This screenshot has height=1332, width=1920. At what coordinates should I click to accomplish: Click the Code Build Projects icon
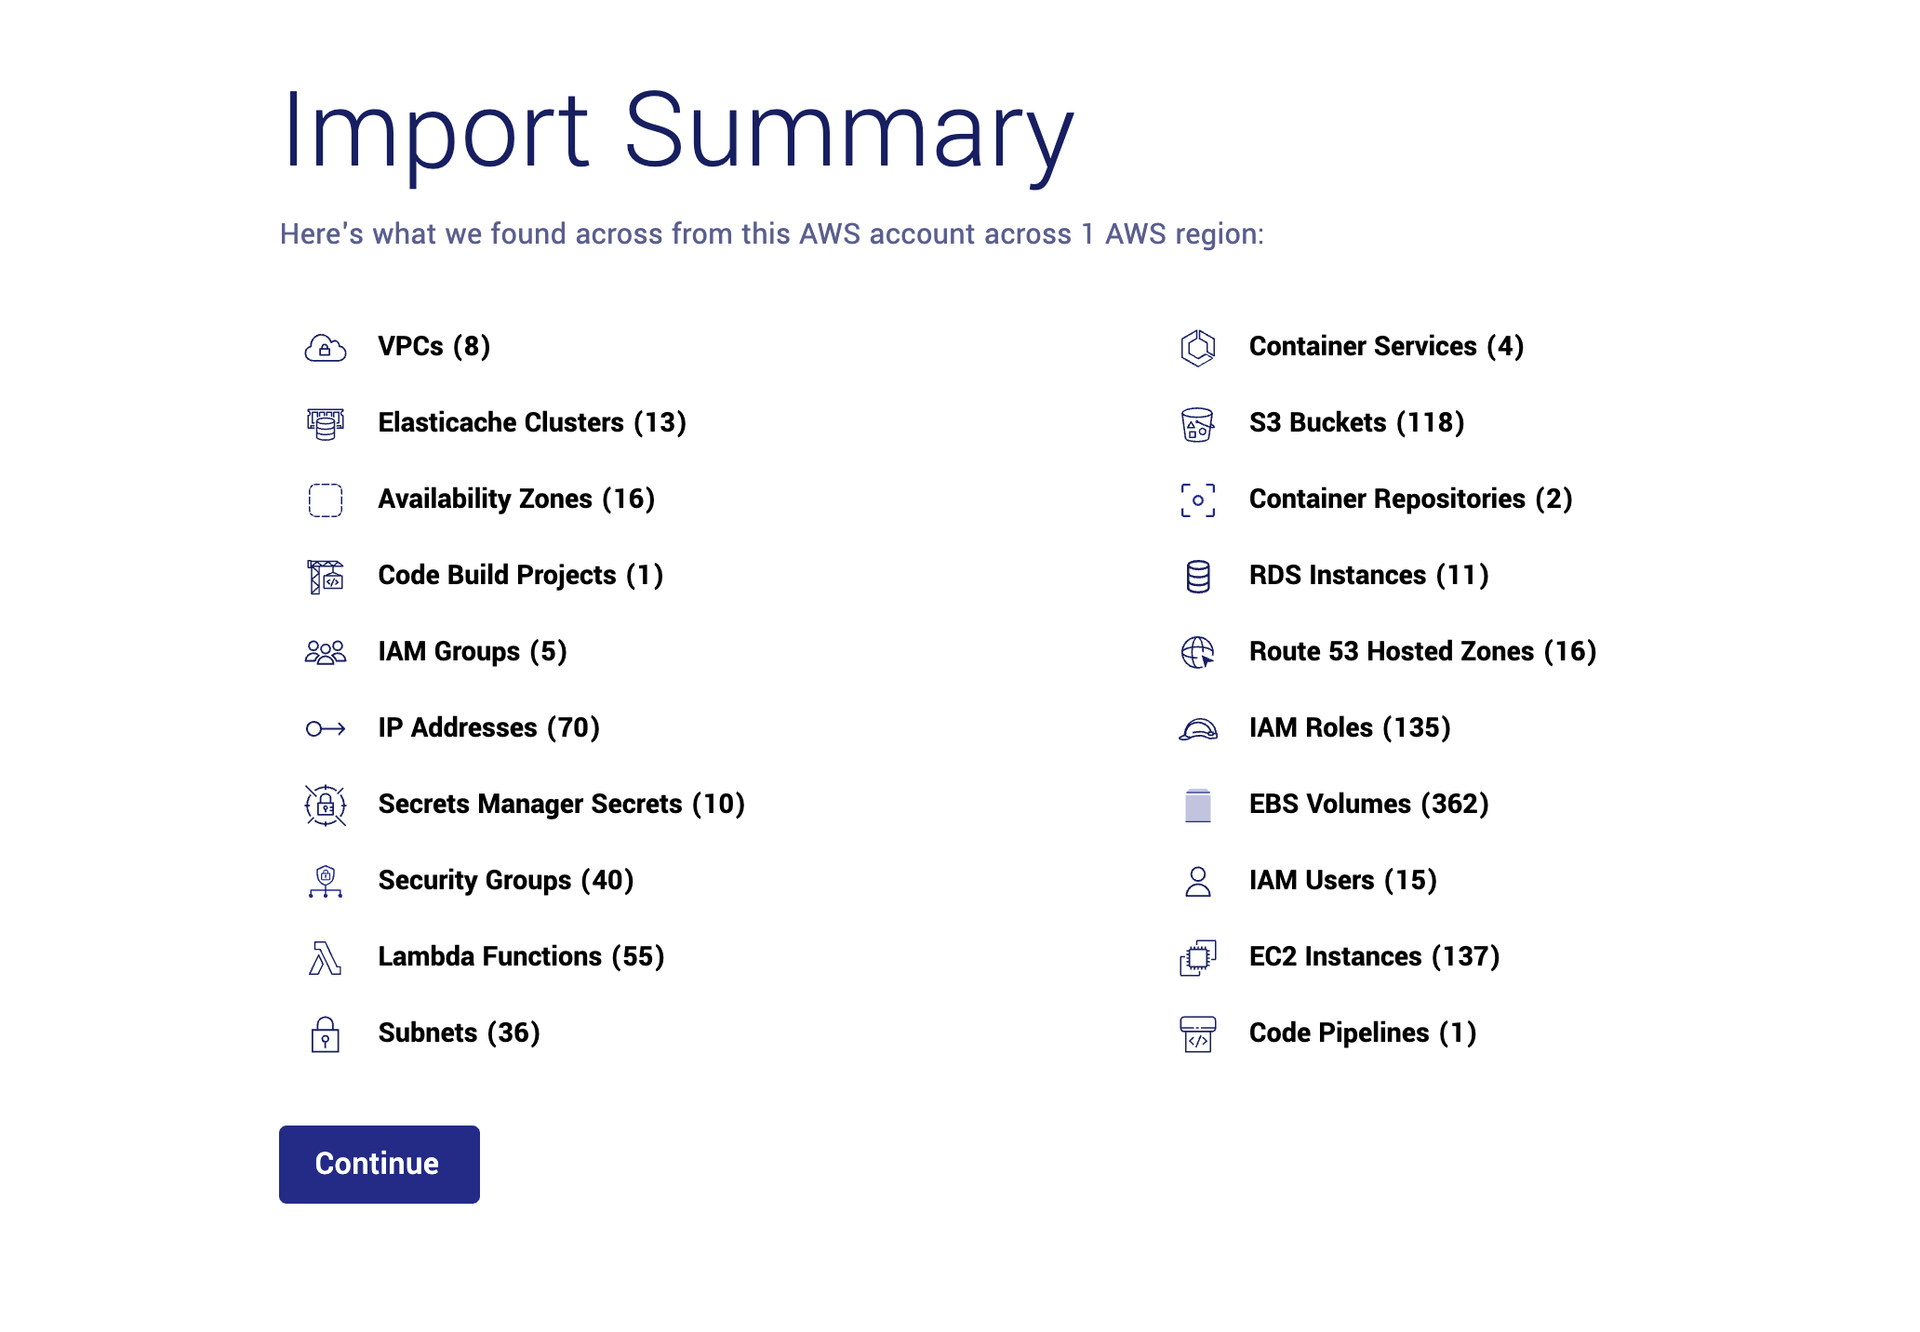[x=325, y=577]
